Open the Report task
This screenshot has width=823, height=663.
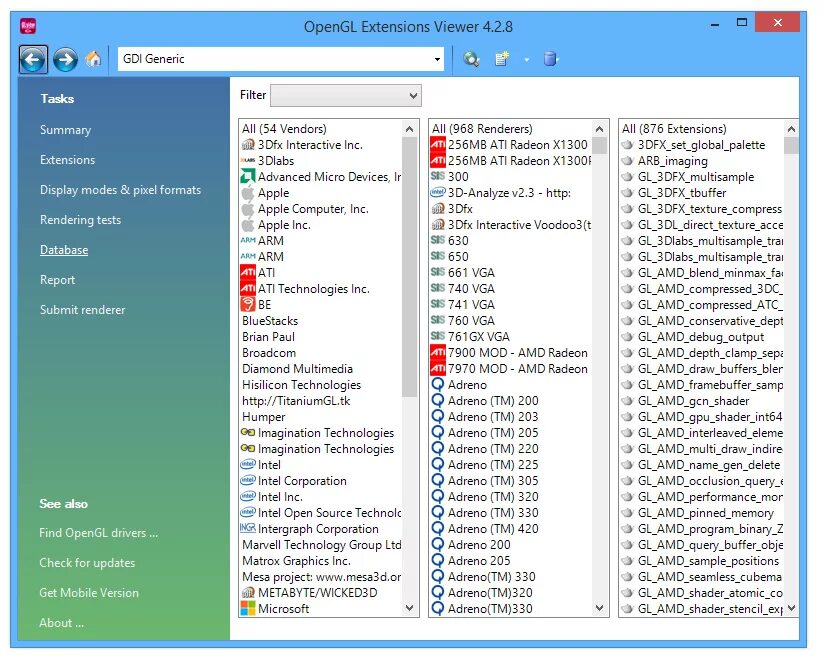(x=57, y=280)
